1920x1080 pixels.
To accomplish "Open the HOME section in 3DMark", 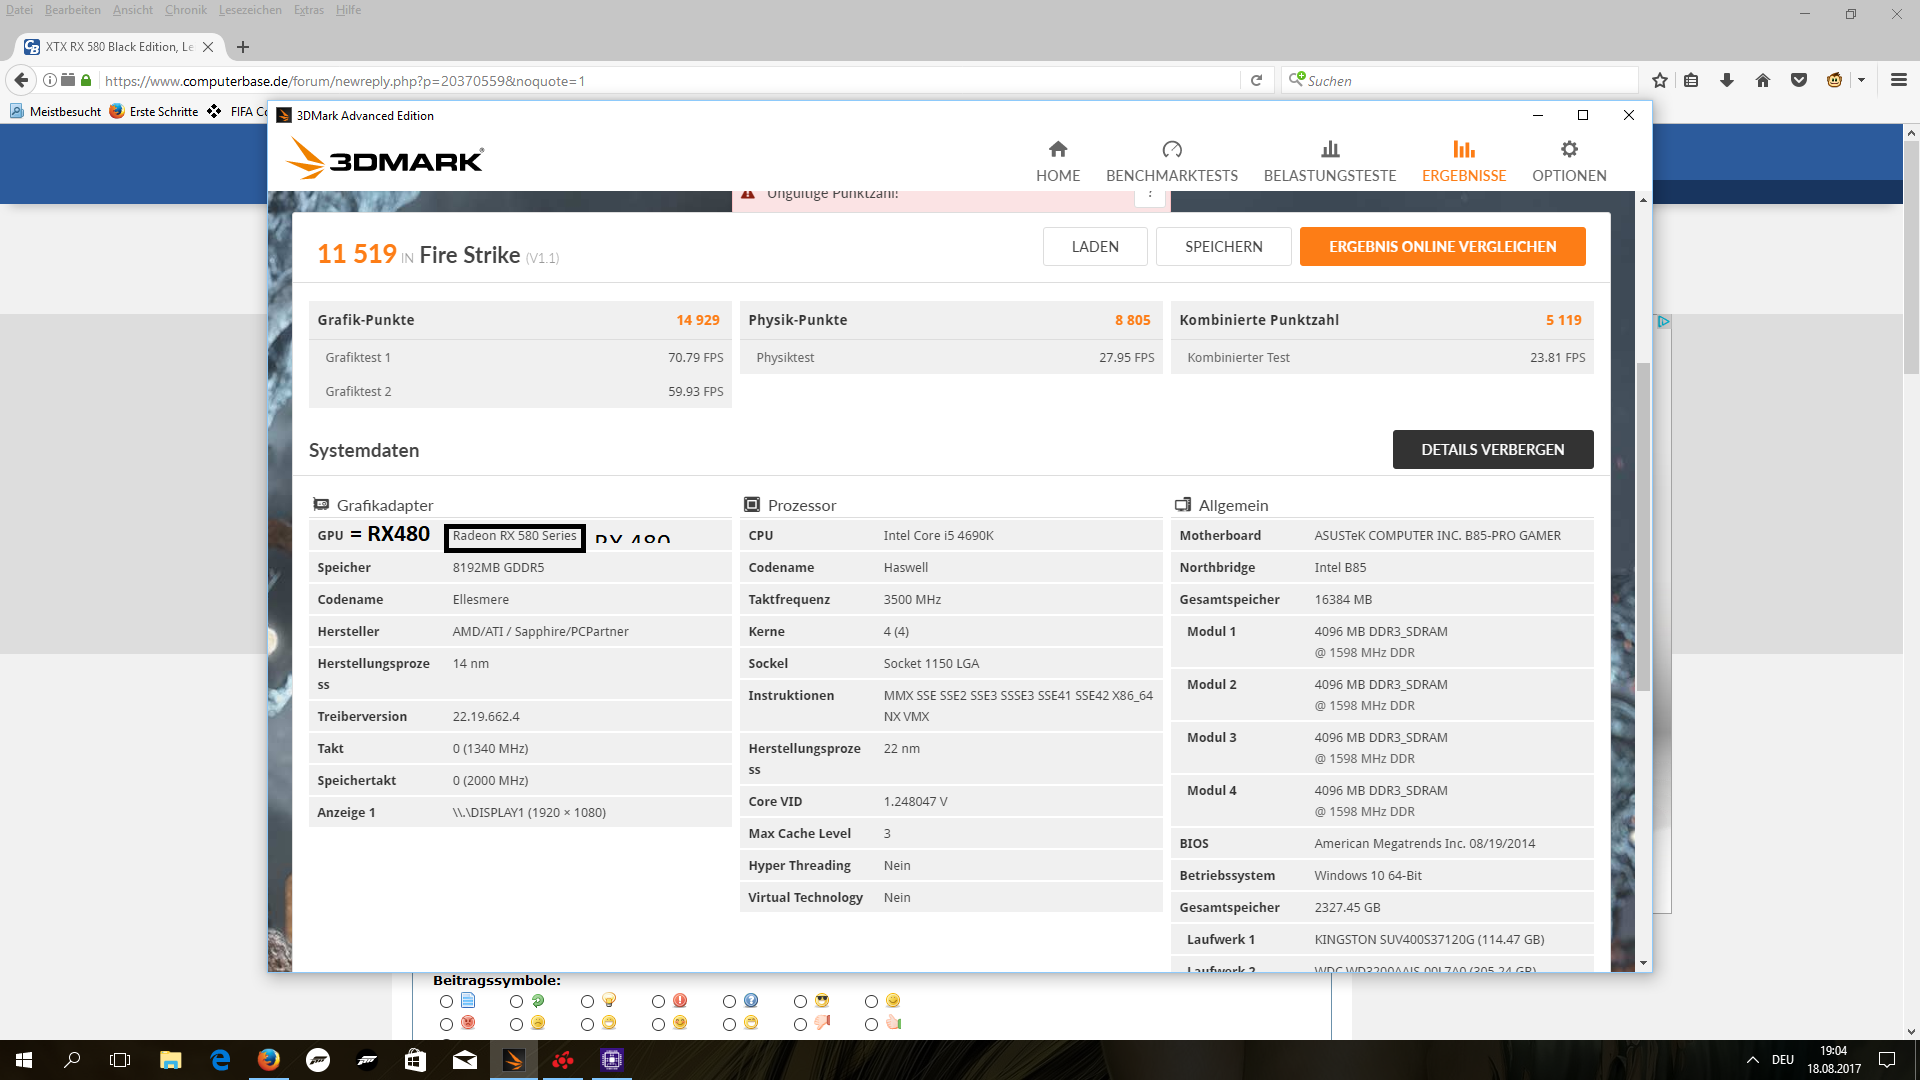I will click(x=1057, y=161).
